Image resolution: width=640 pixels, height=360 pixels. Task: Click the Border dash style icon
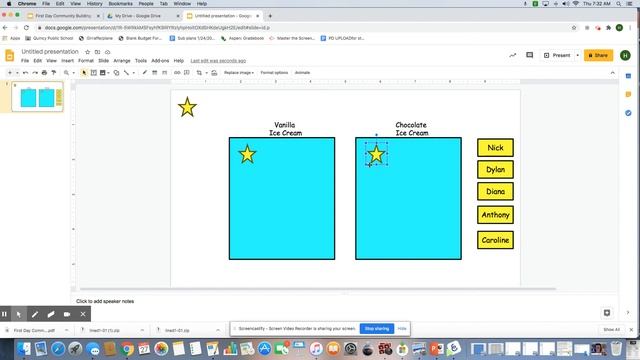coord(164,73)
